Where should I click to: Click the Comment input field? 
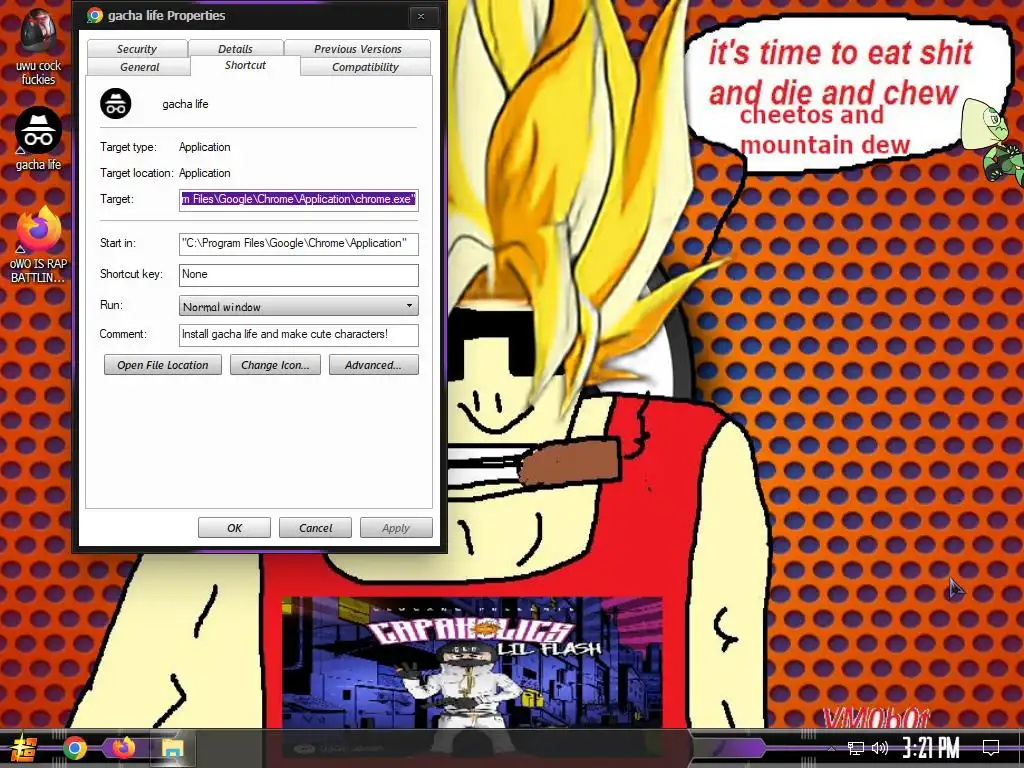298,334
